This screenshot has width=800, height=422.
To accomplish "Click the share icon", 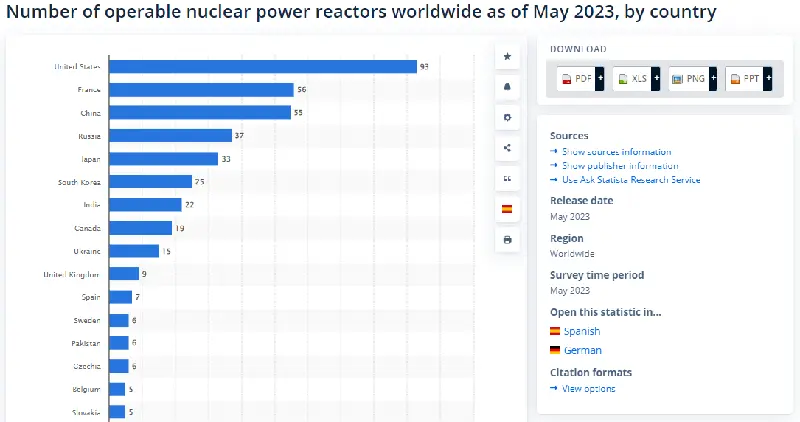I will pyautogui.click(x=507, y=148).
